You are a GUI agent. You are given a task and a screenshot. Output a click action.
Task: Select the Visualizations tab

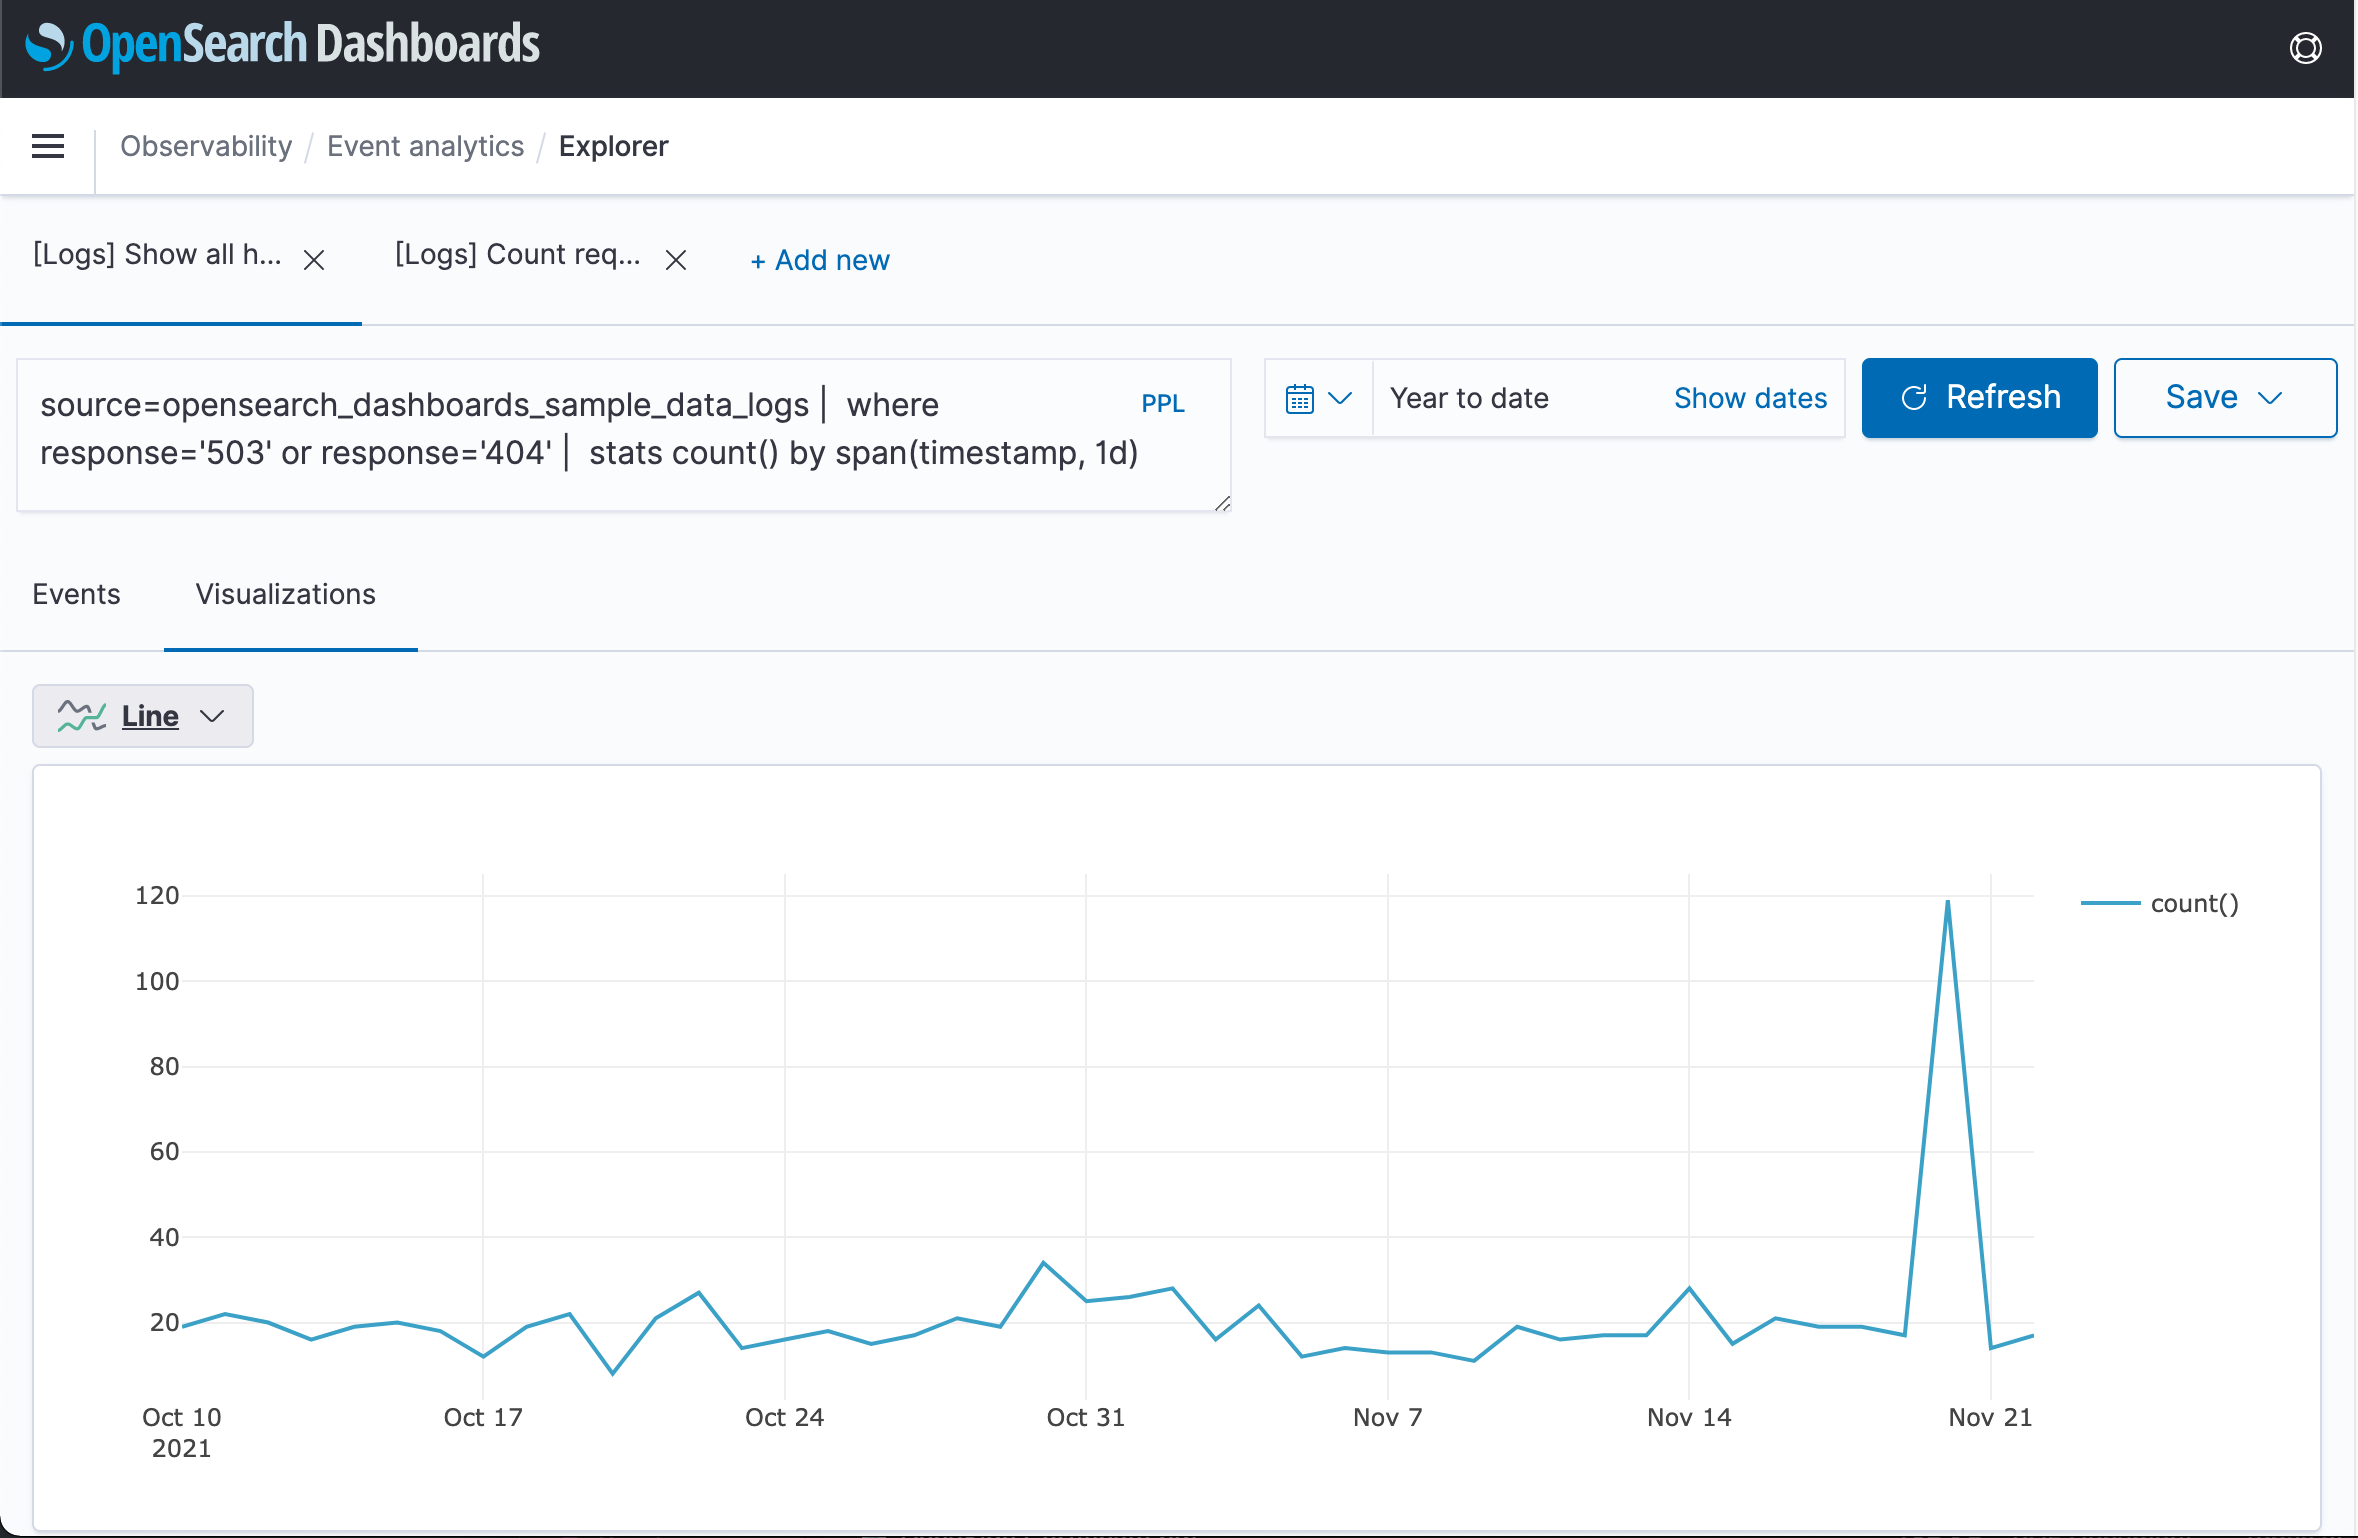pos(285,594)
